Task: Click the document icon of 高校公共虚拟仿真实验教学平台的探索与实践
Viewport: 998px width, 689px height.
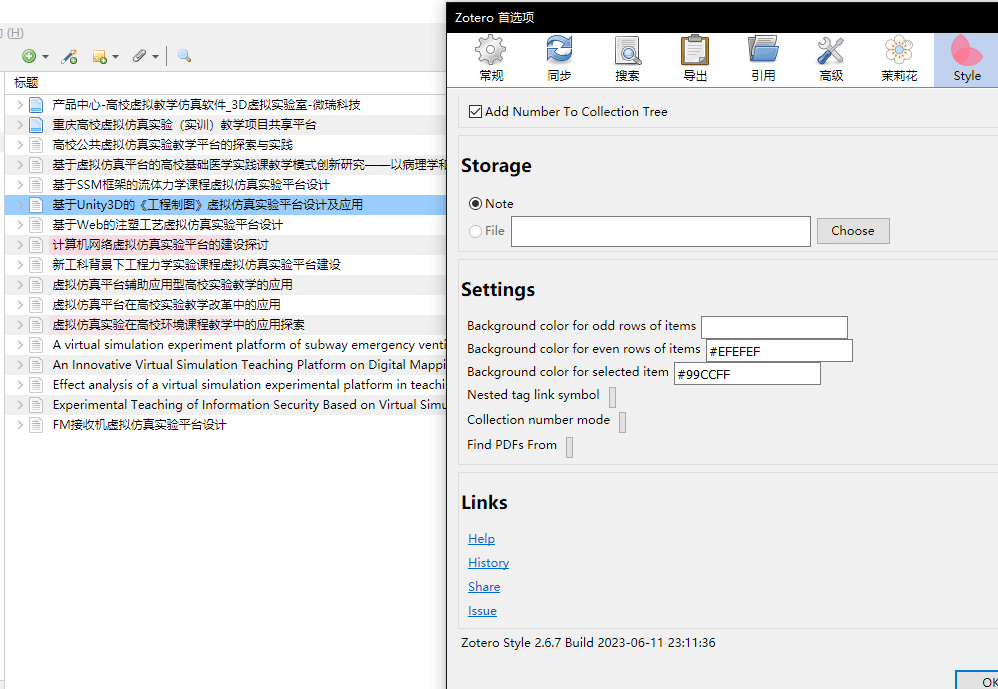Action: click(36, 145)
